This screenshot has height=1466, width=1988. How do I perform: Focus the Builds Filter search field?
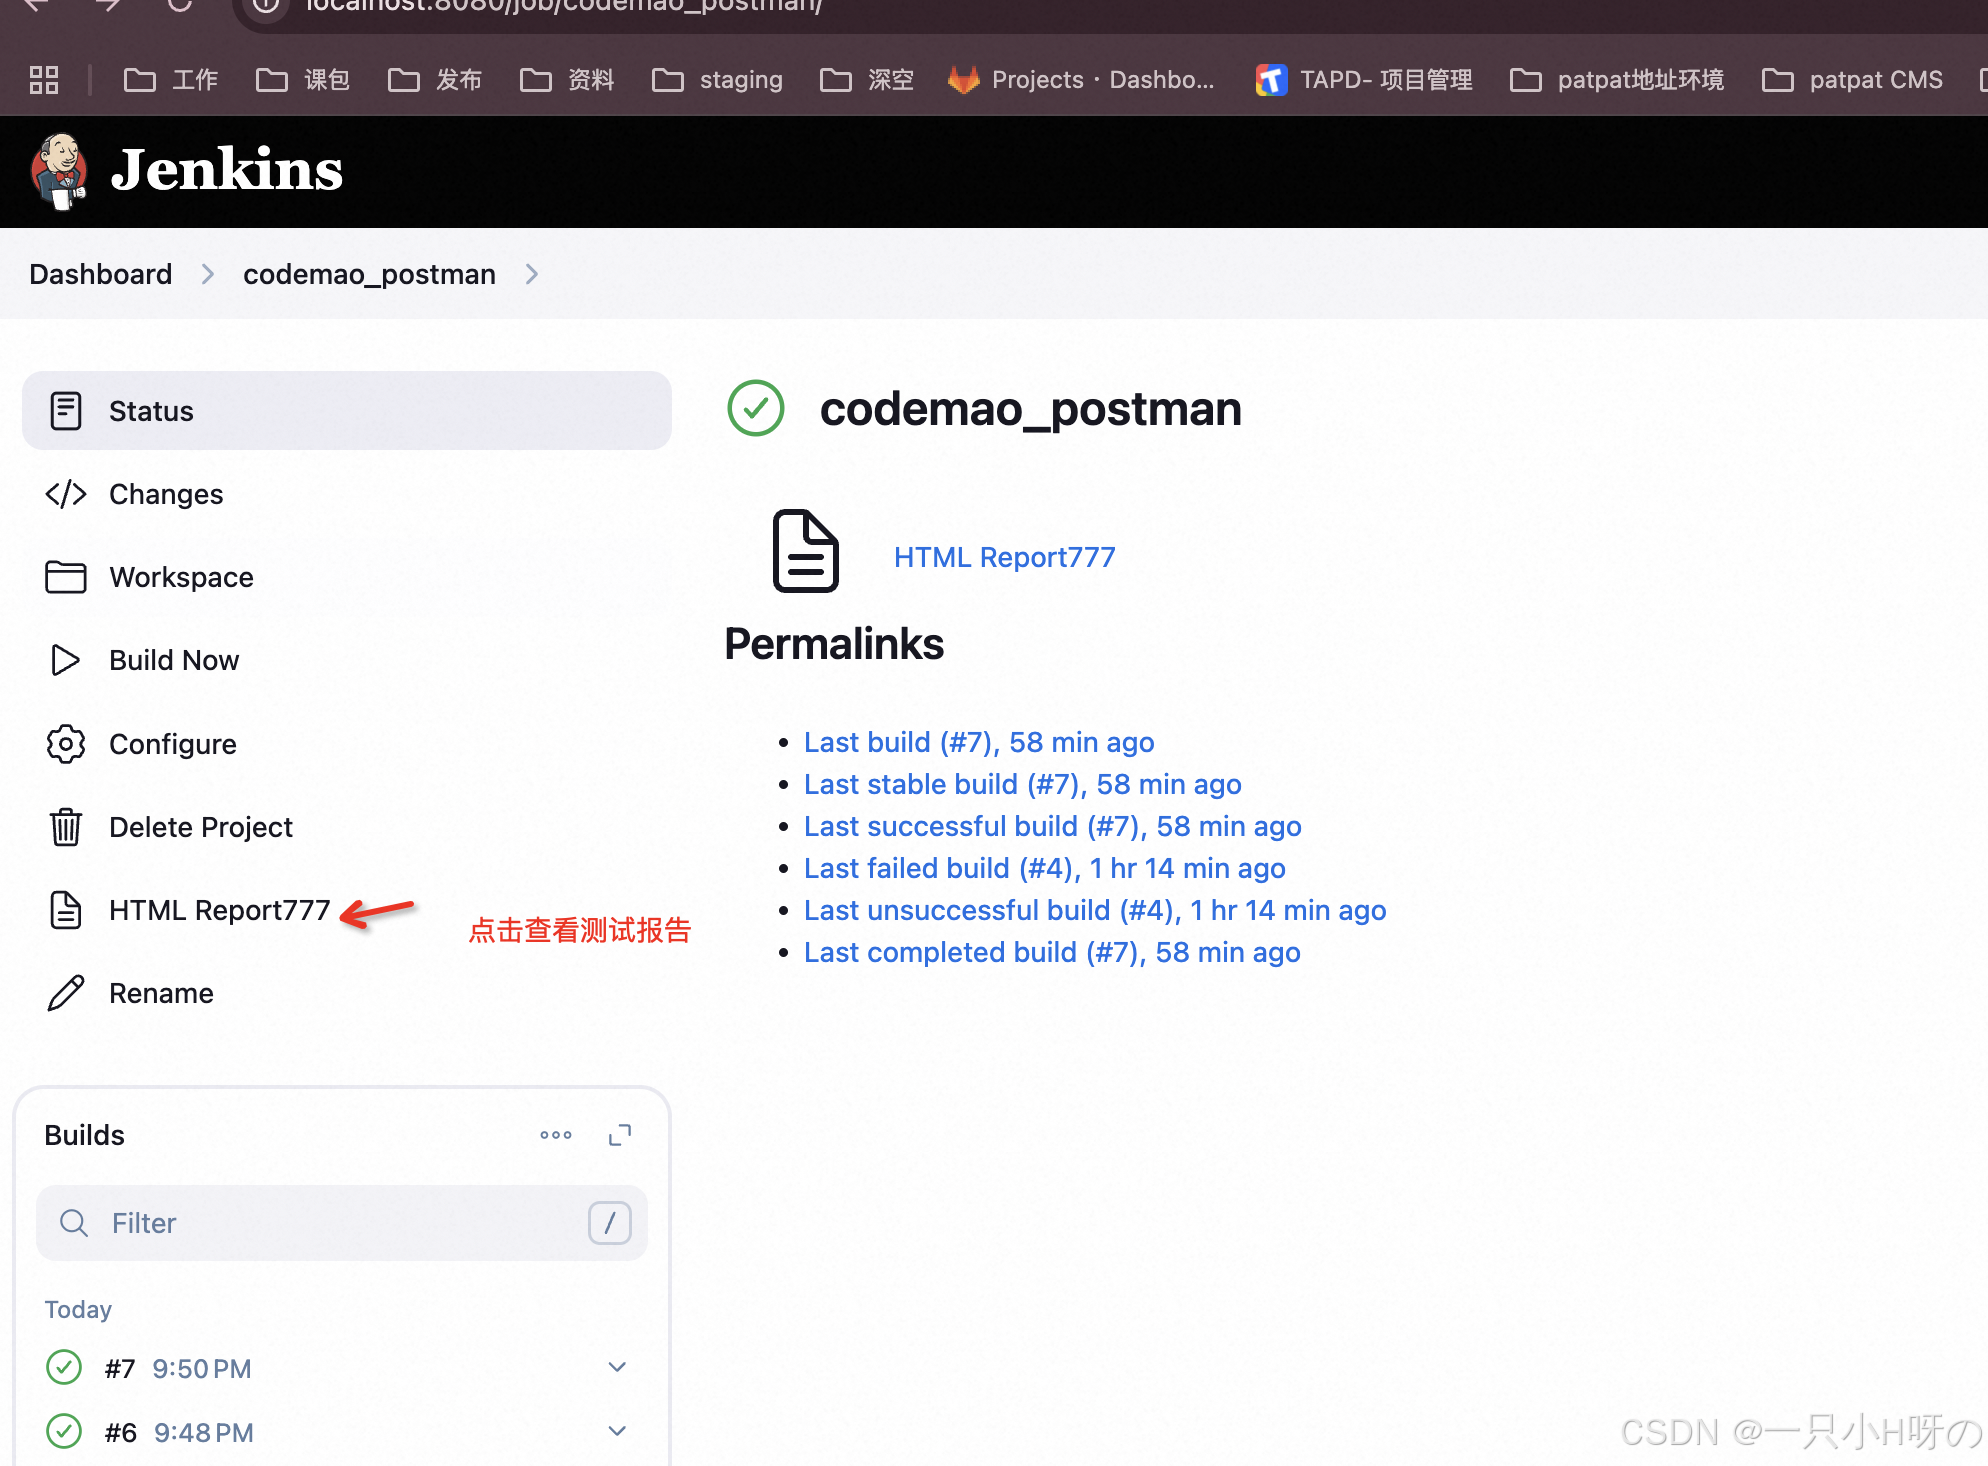pos(342,1222)
